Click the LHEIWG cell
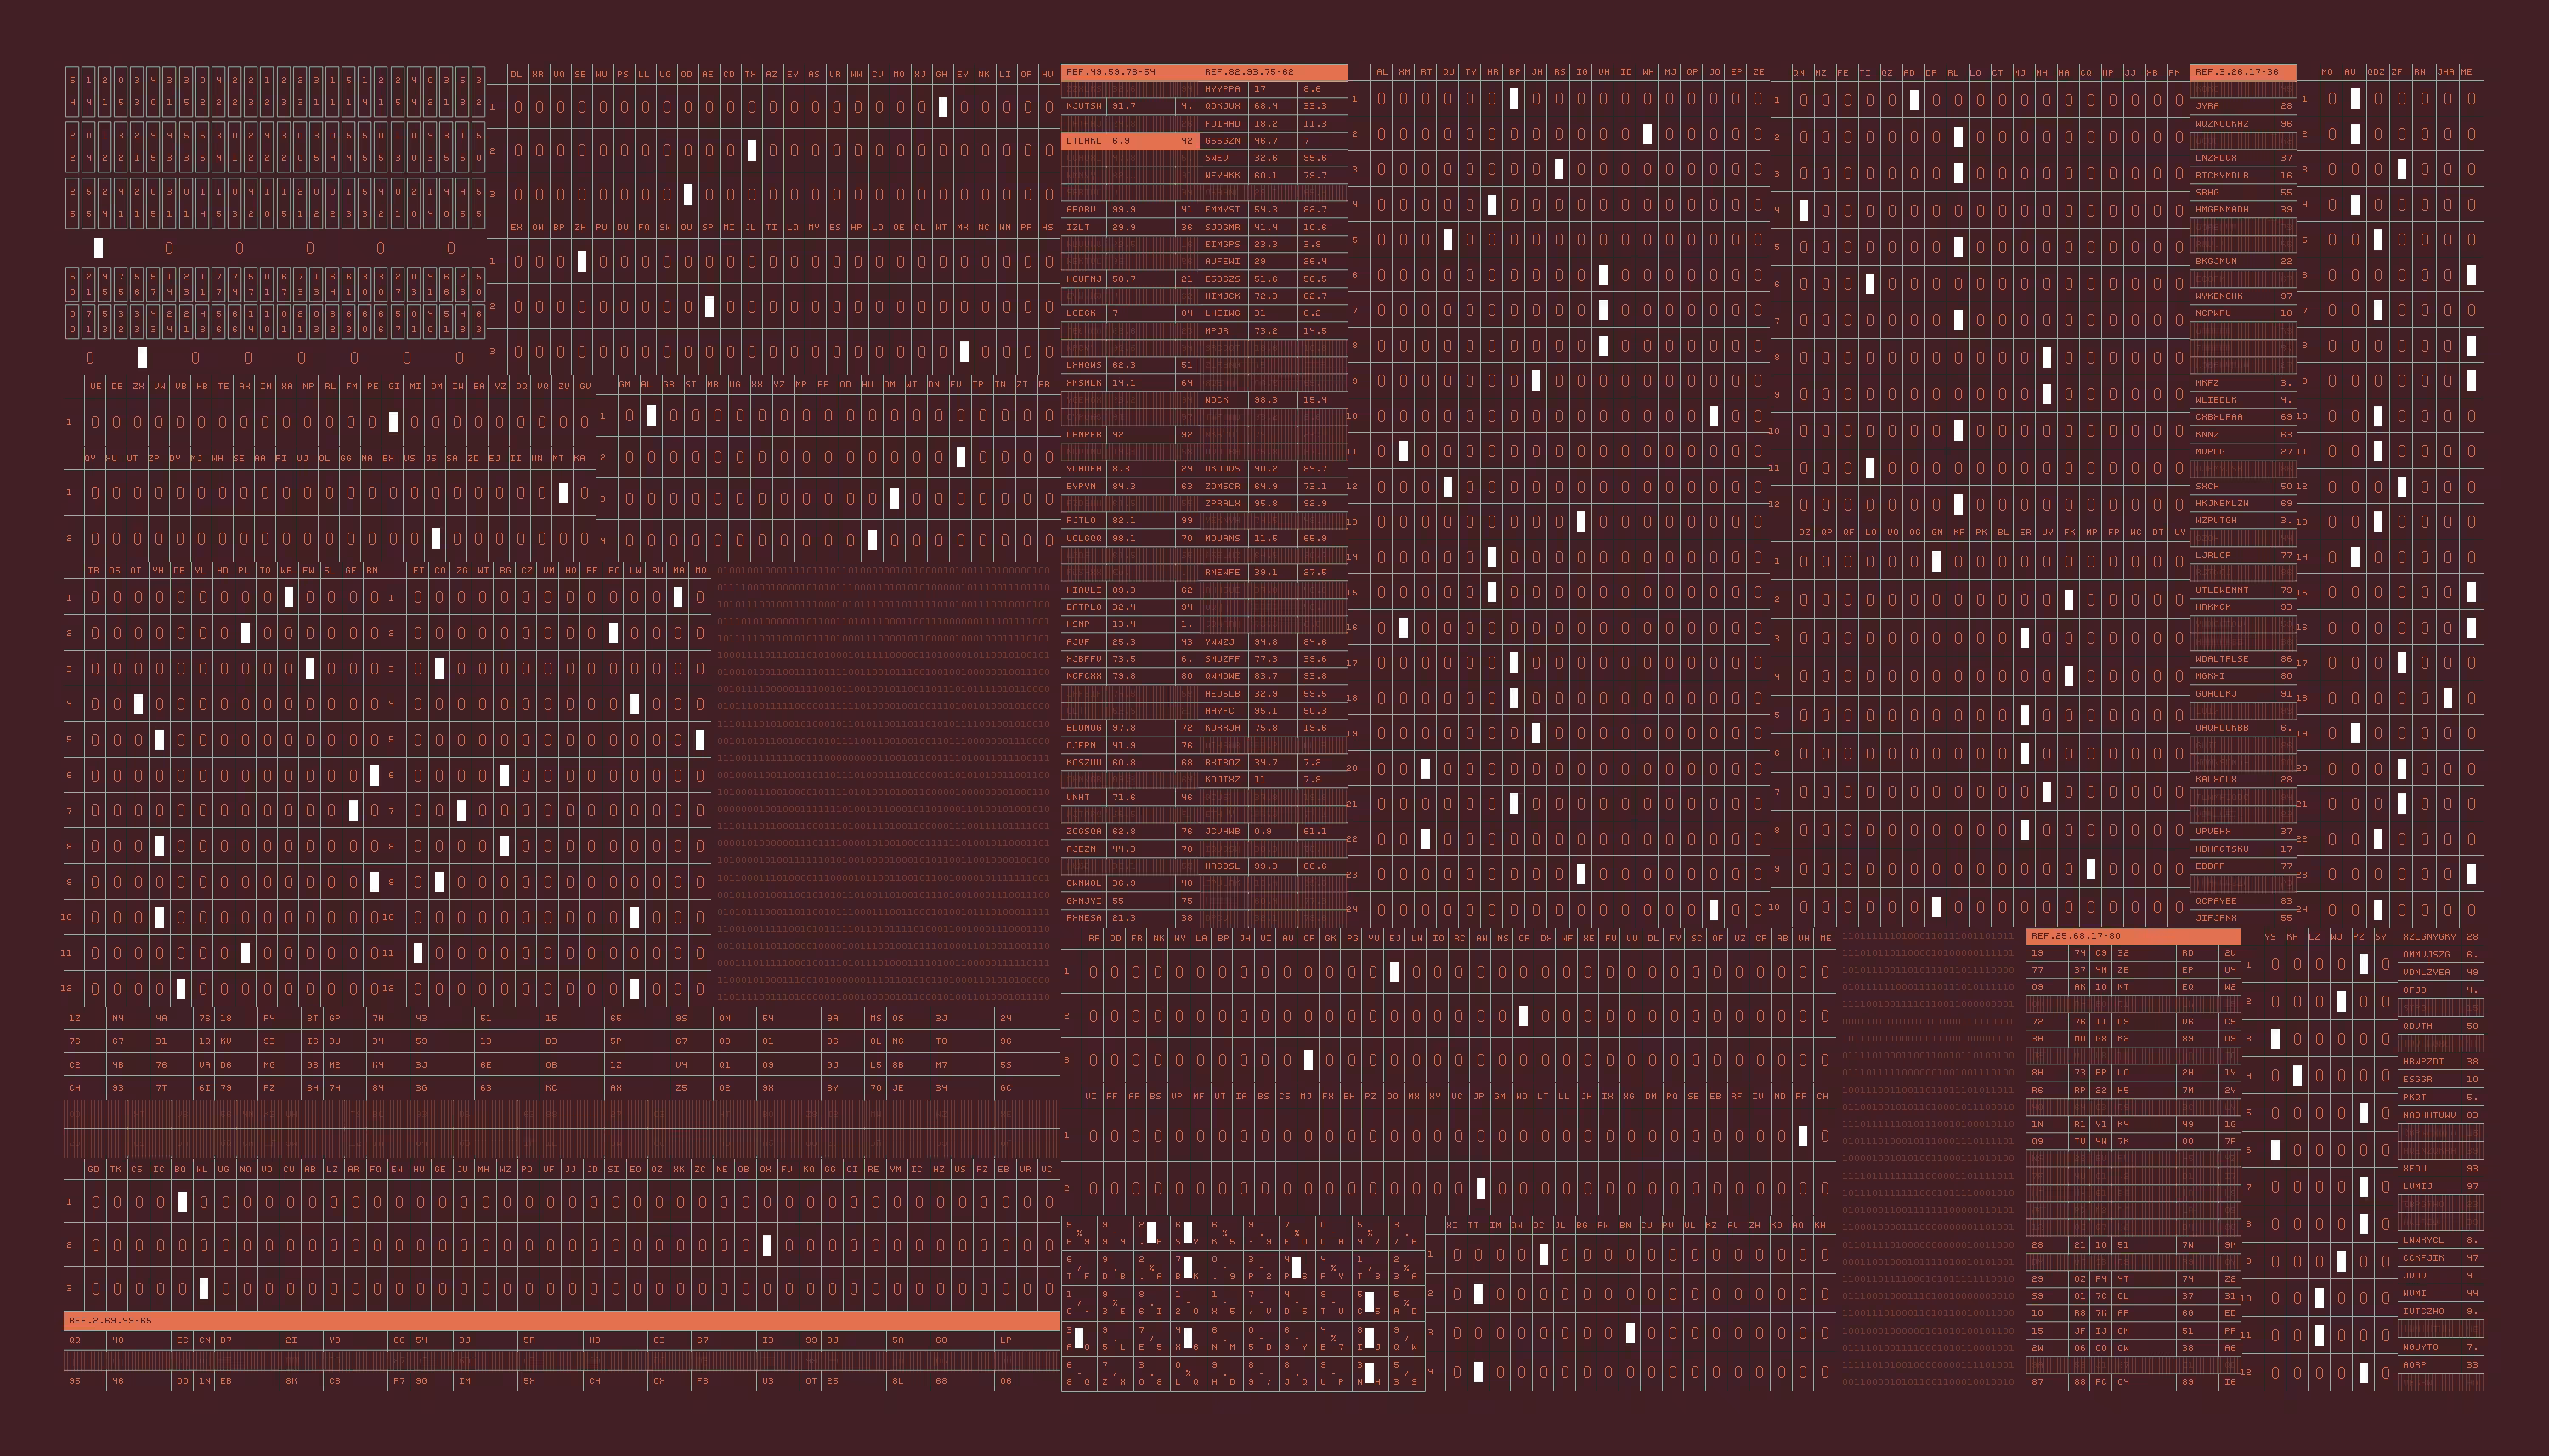This screenshot has height=1456, width=2549. 1222,313
